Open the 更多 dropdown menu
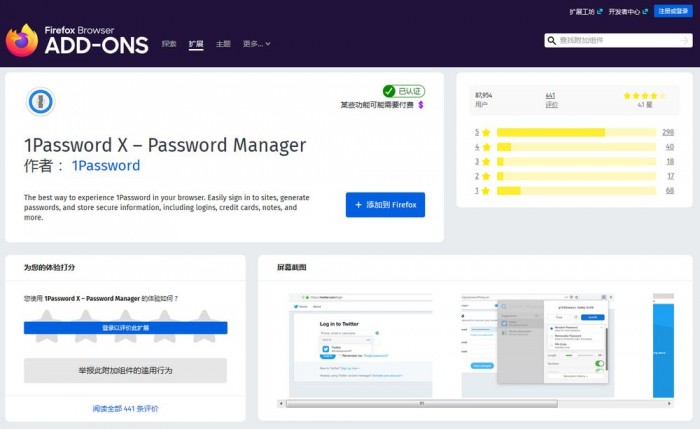Image resolution: width=700 pixels, height=429 pixels. tap(256, 44)
